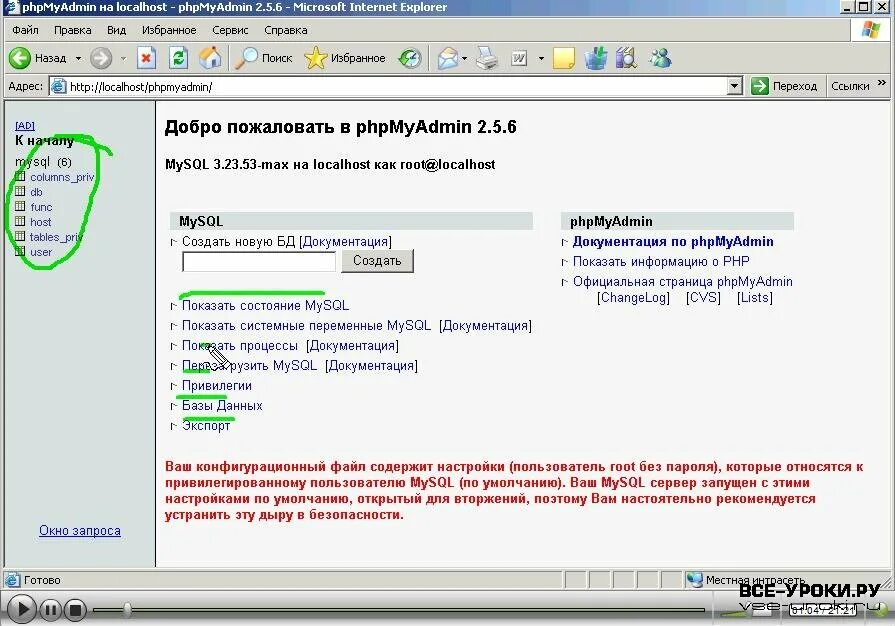Click the table icon next to user
895x626 pixels.
click(x=20, y=251)
